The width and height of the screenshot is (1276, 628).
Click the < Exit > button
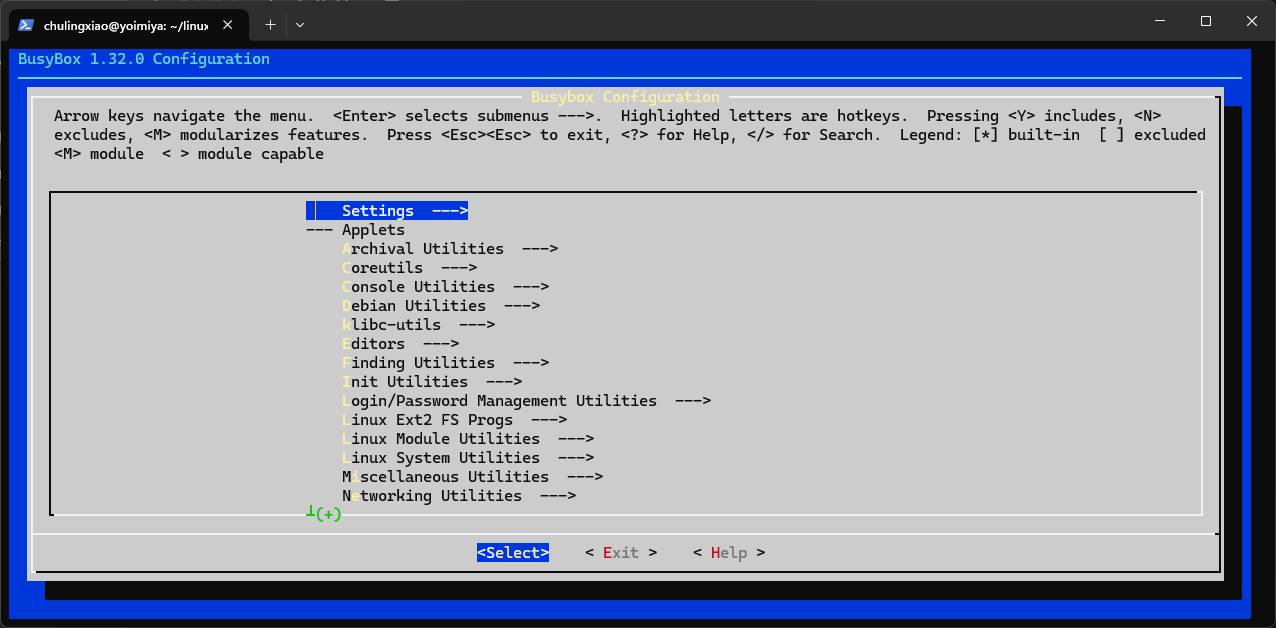[x=621, y=552]
